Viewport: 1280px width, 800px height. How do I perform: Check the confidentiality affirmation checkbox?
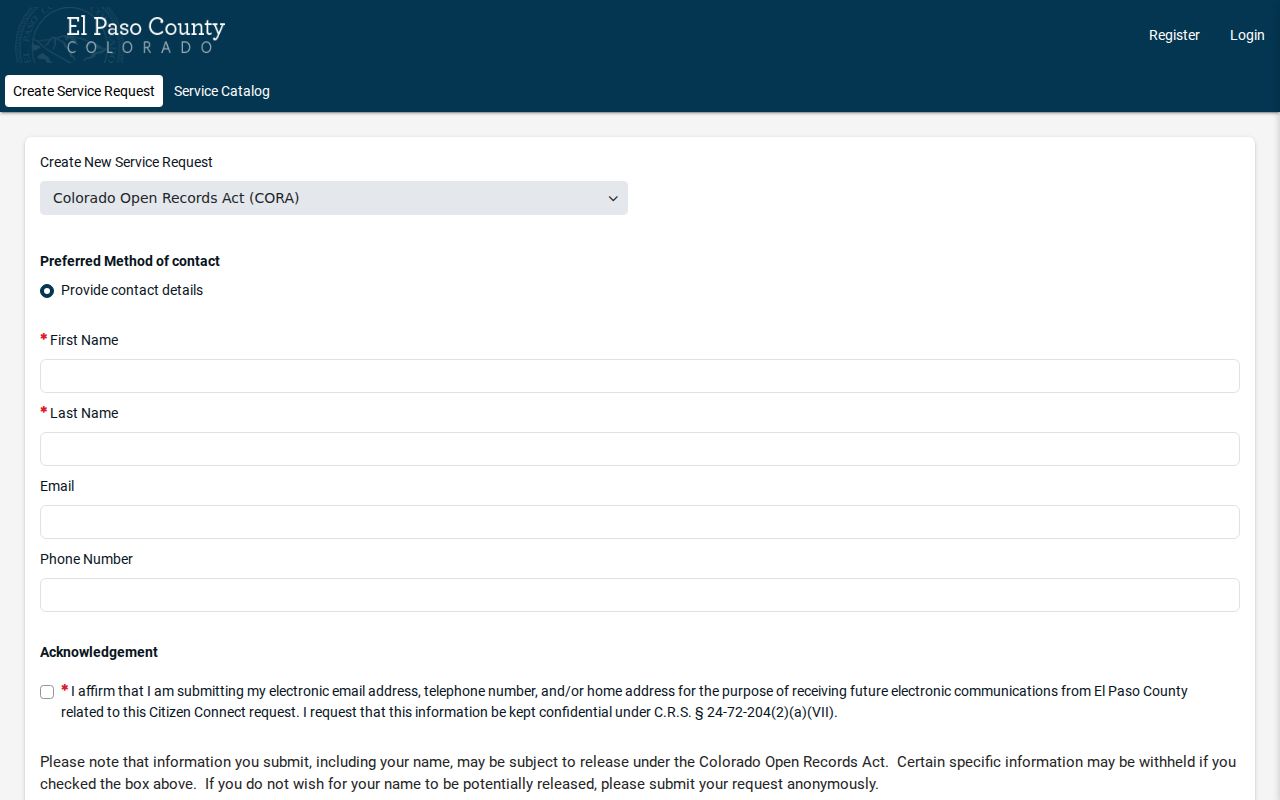pos(47,692)
